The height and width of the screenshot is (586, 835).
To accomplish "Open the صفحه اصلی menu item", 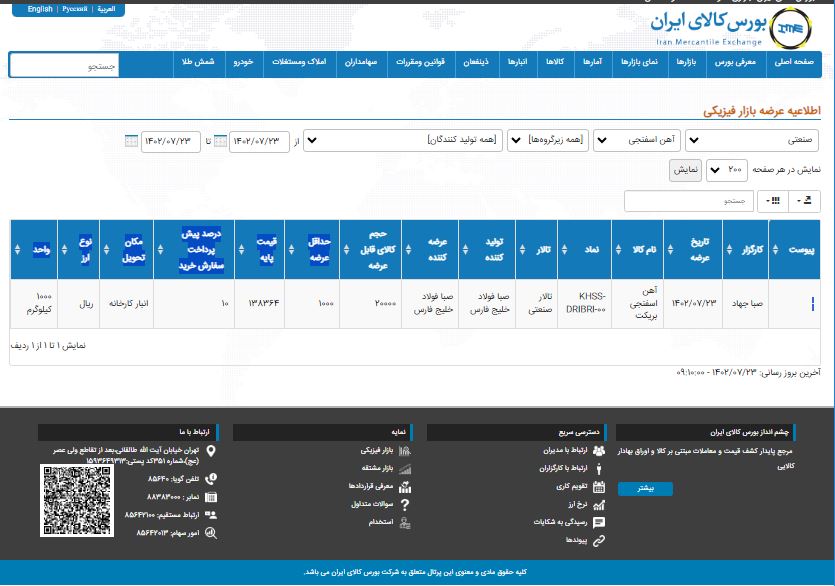I will click(794, 62).
